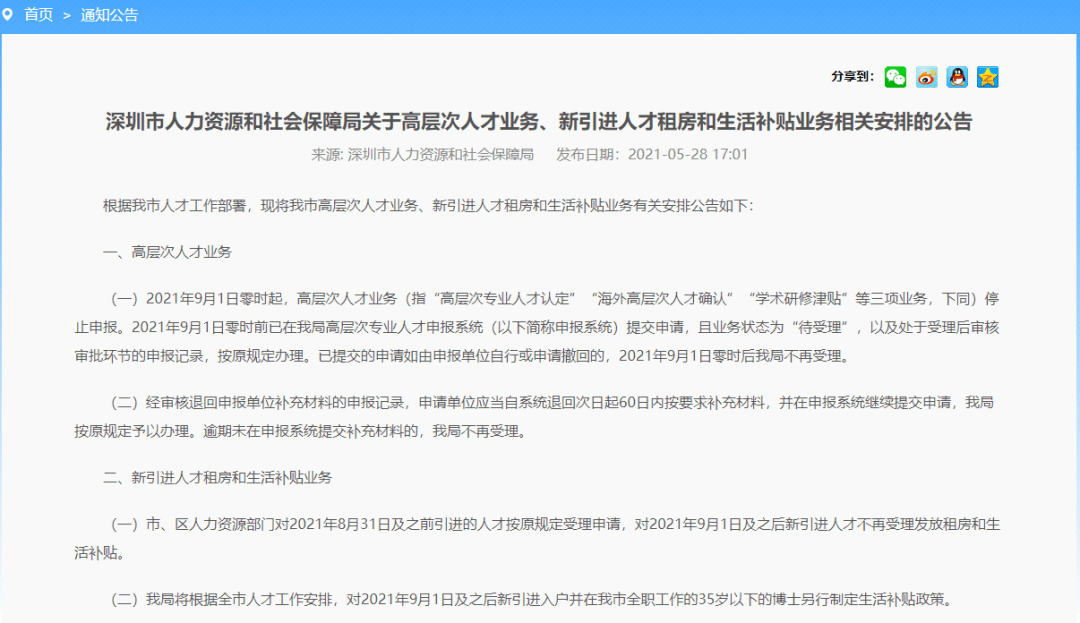Click the QQ penguin share icon
Viewport: 1080px width, 623px height.
tap(957, 77)
